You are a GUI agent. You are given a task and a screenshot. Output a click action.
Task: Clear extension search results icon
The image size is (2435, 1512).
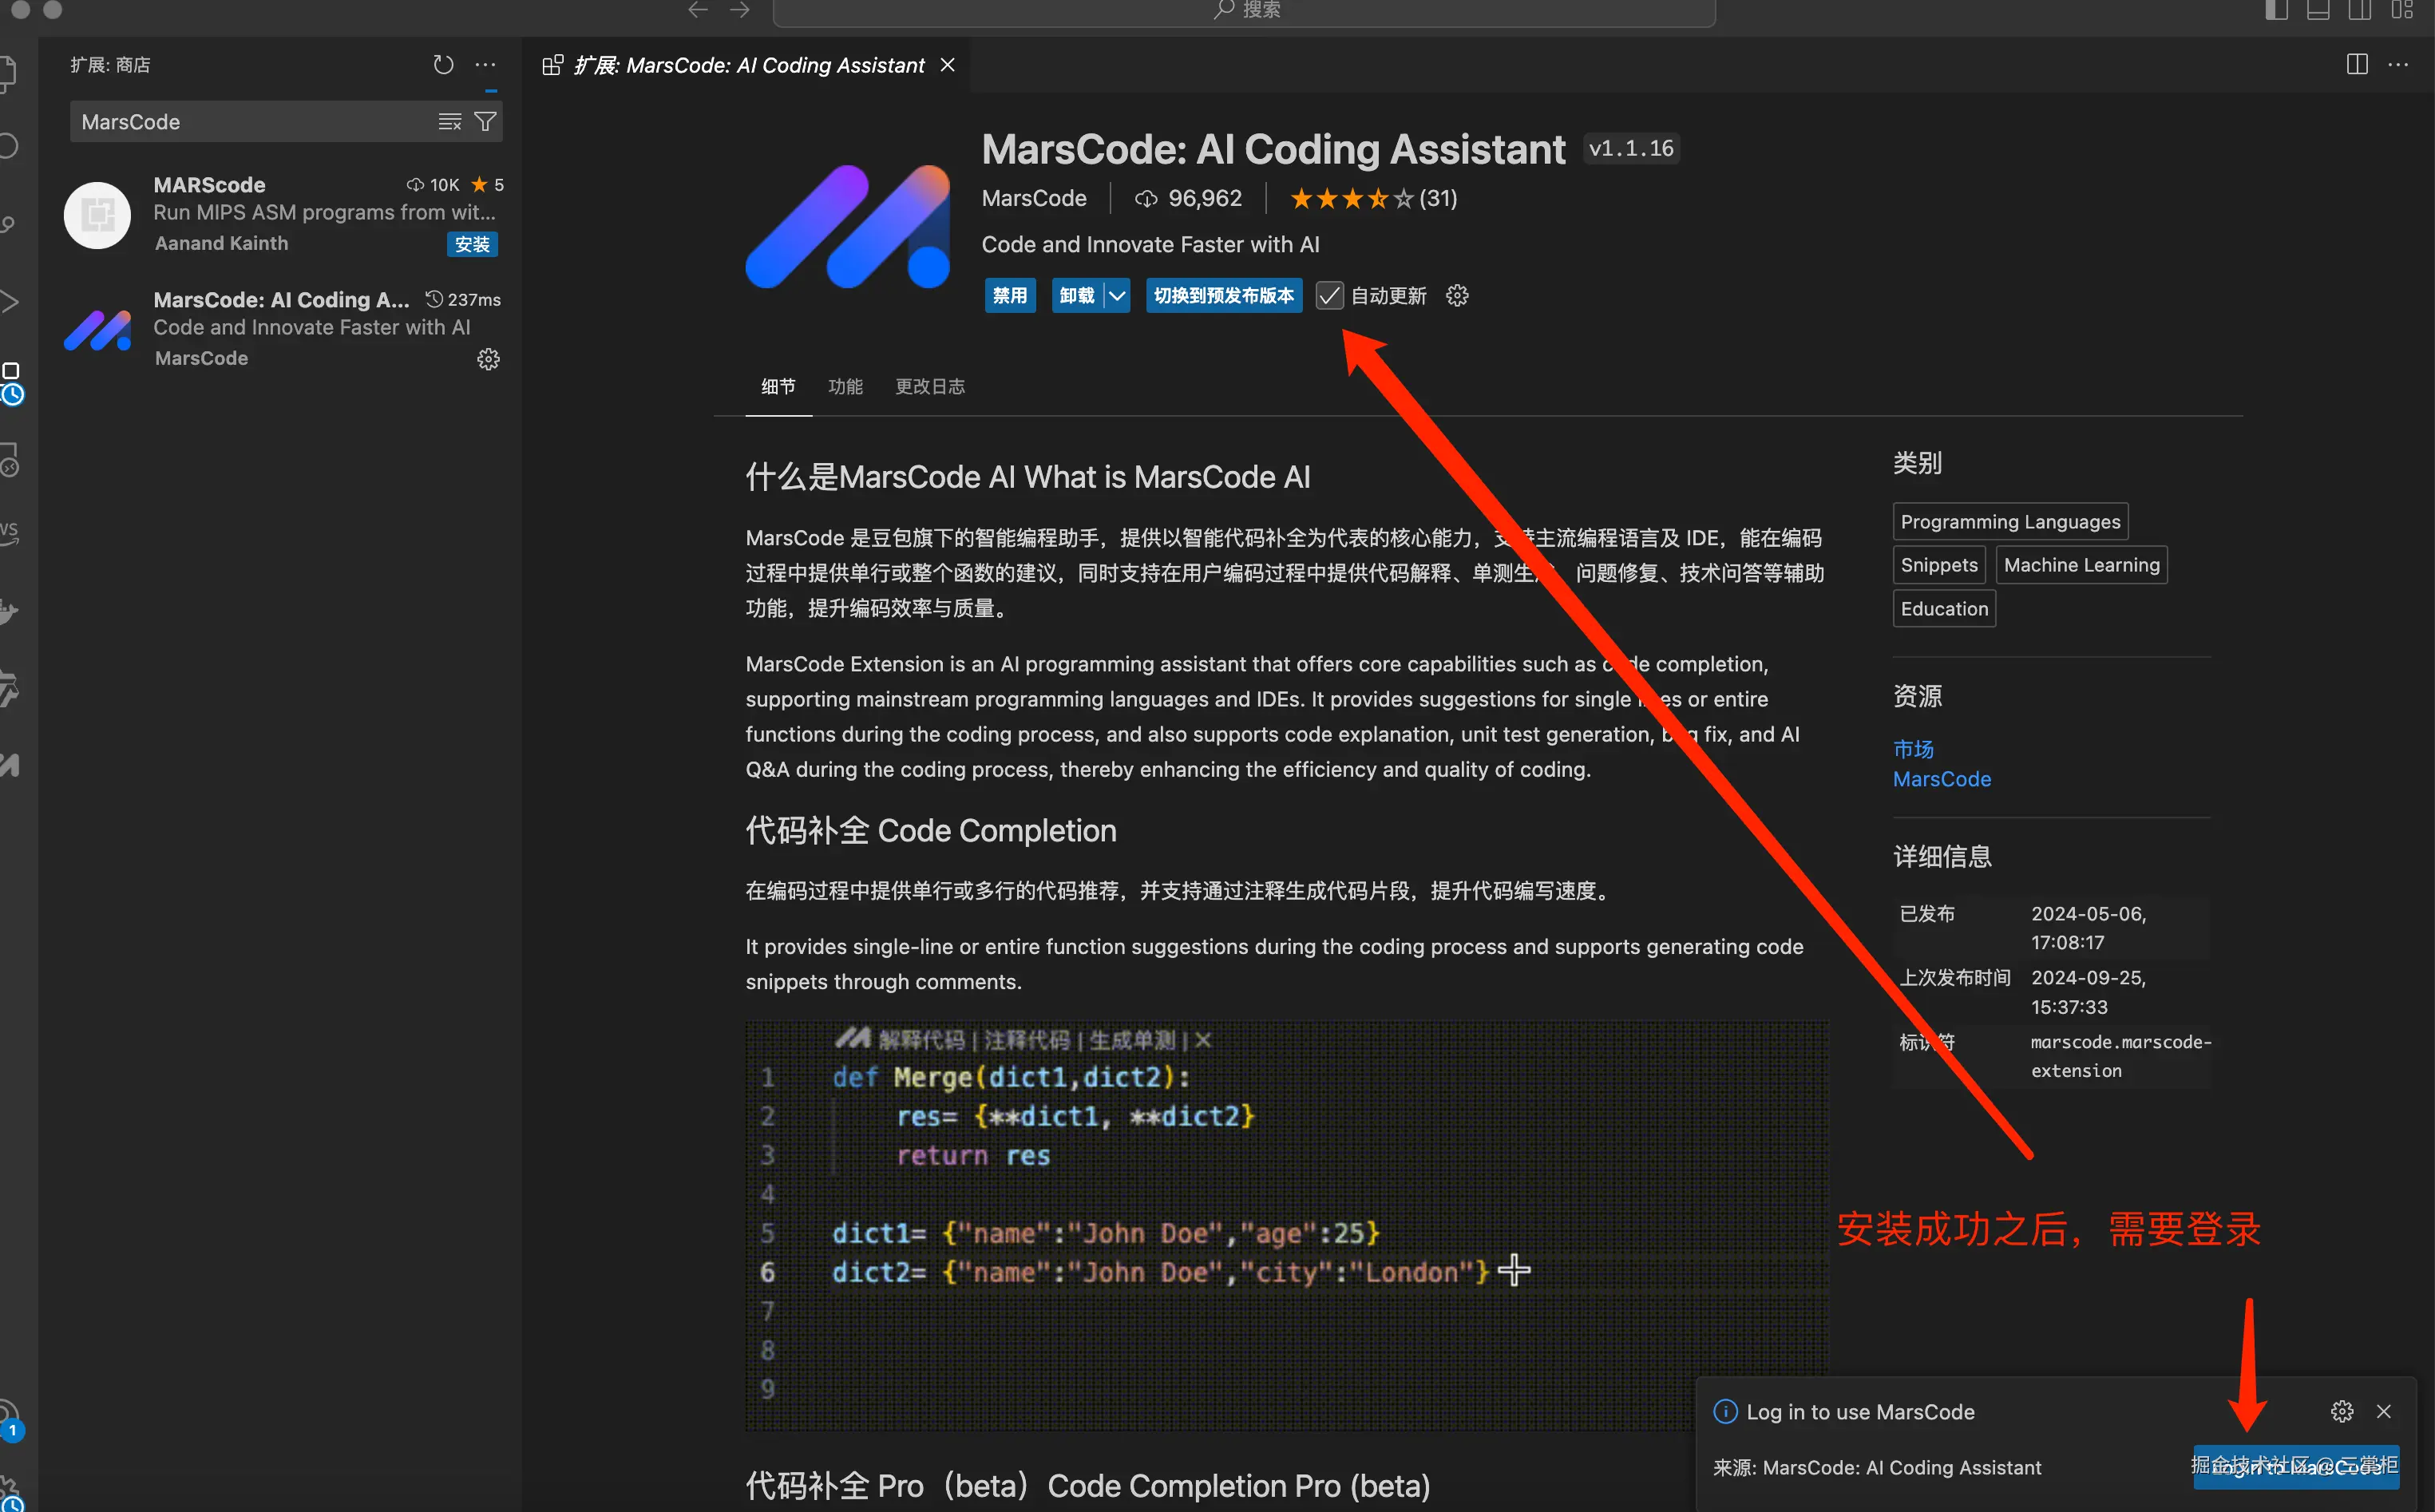click(450, 122)
